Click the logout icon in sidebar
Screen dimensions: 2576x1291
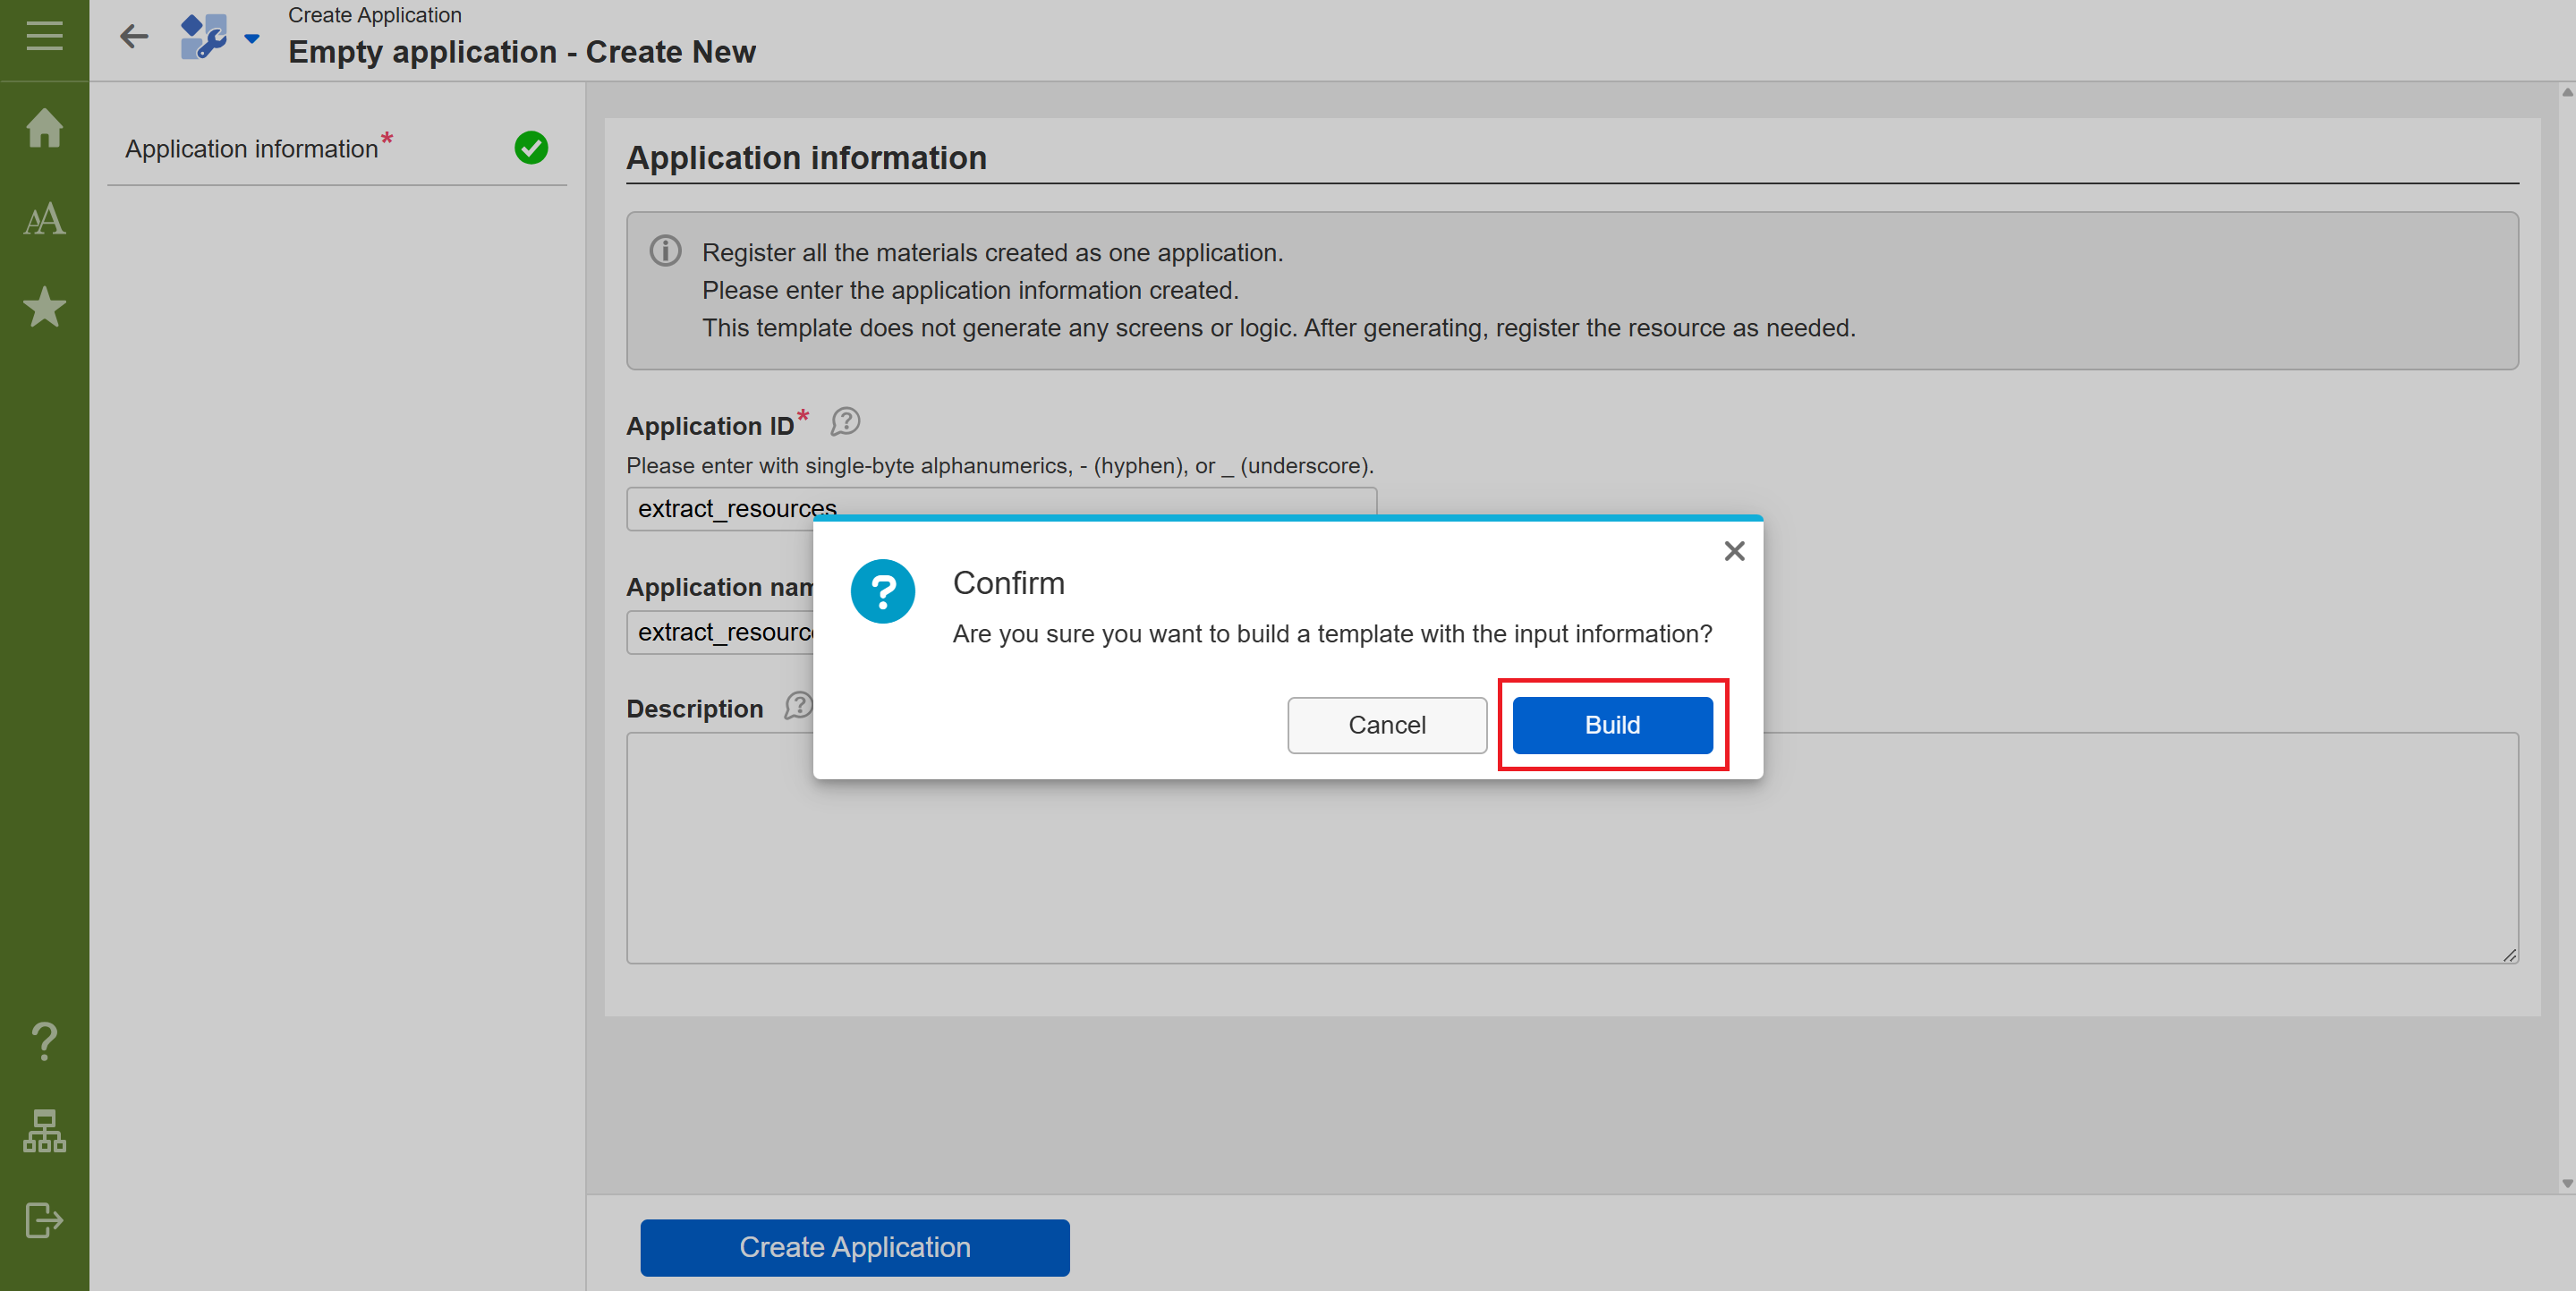point(44,1219)
